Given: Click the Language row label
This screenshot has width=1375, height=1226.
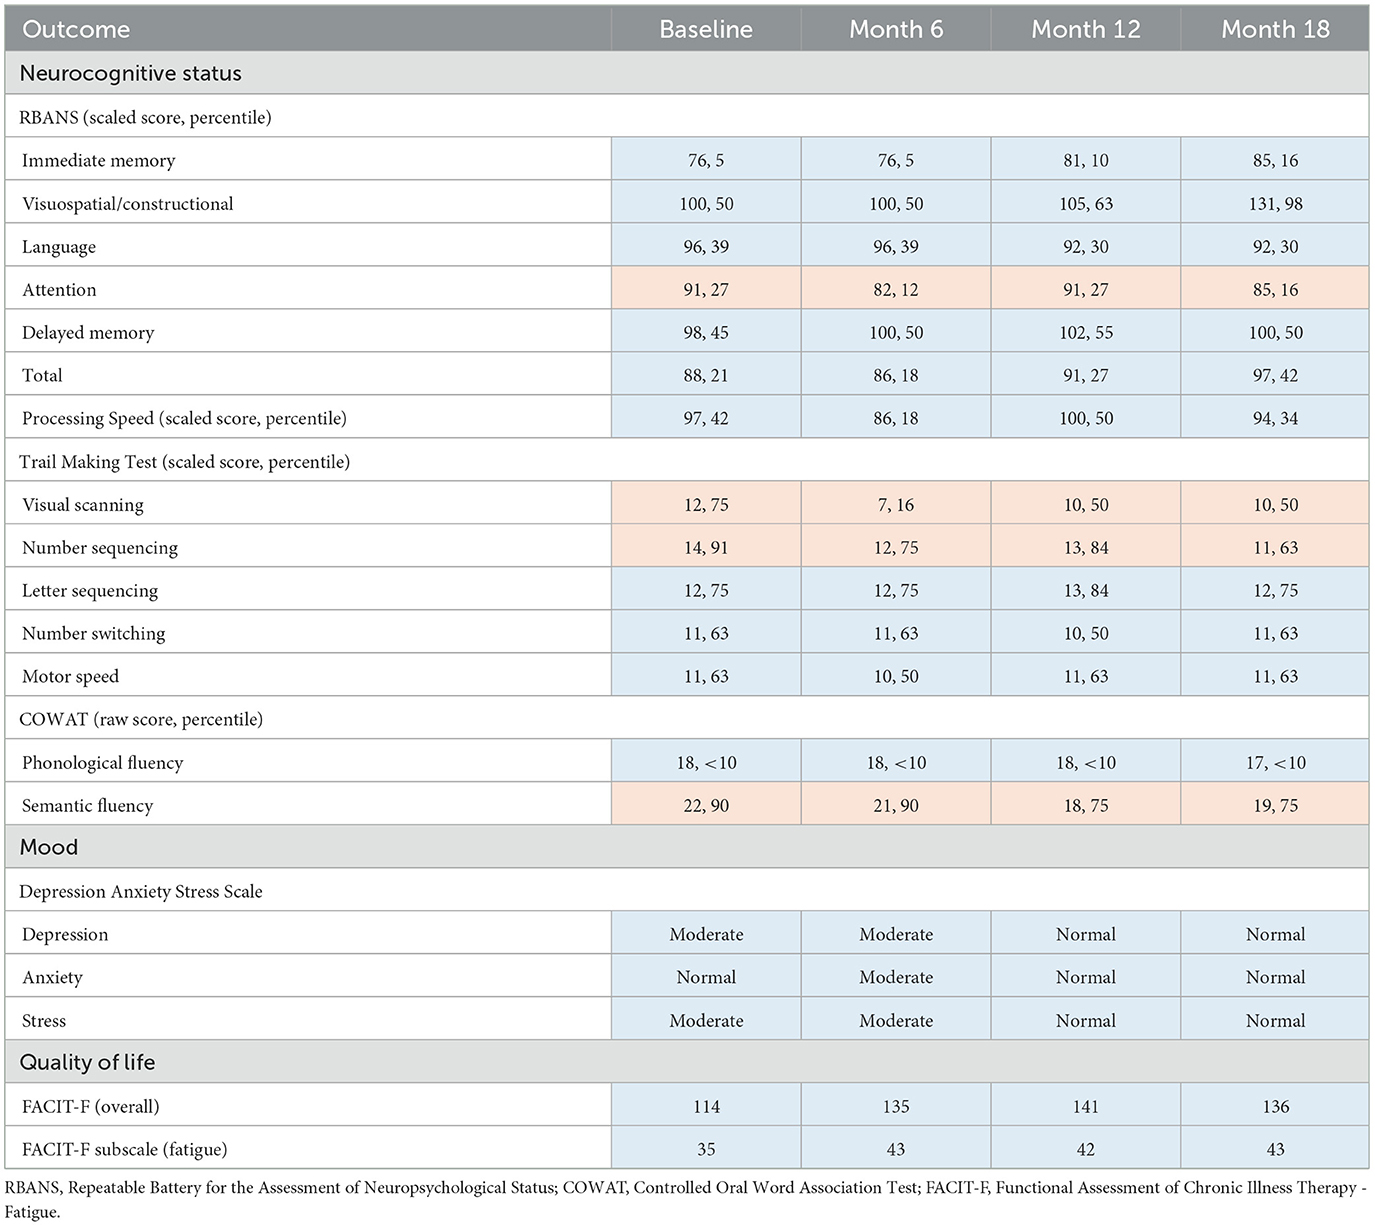Looking at the screenshot, I should coord(59,247).
